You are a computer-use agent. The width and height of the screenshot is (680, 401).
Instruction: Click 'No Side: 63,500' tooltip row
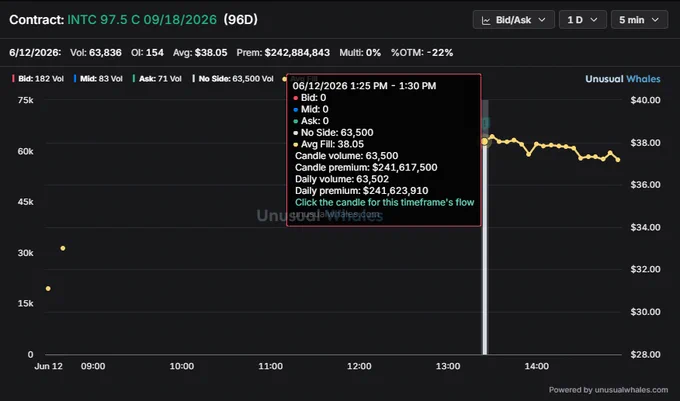tap(333, 133)
